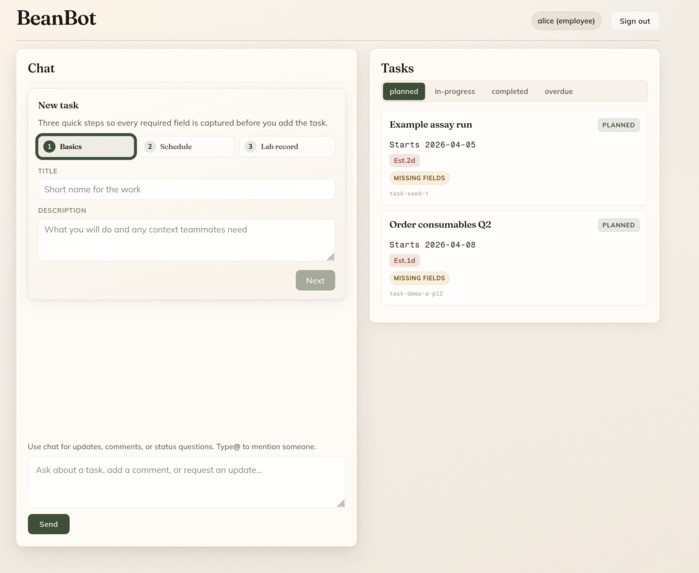Click PLANNED badge on Order consumables Q2

pos(618,225)
